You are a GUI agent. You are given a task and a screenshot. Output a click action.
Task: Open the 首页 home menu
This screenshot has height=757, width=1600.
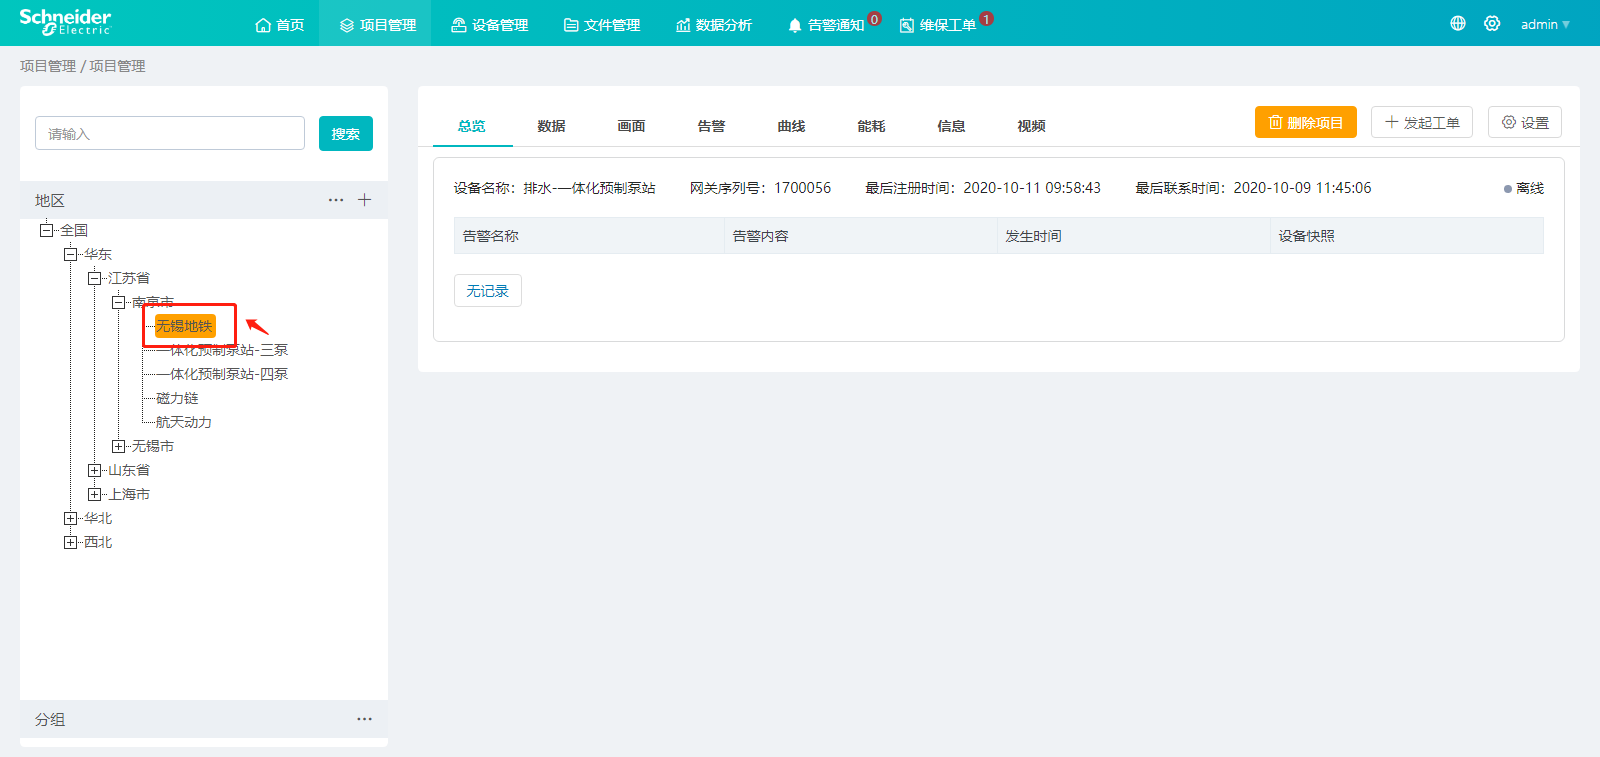tap(280, 24)
